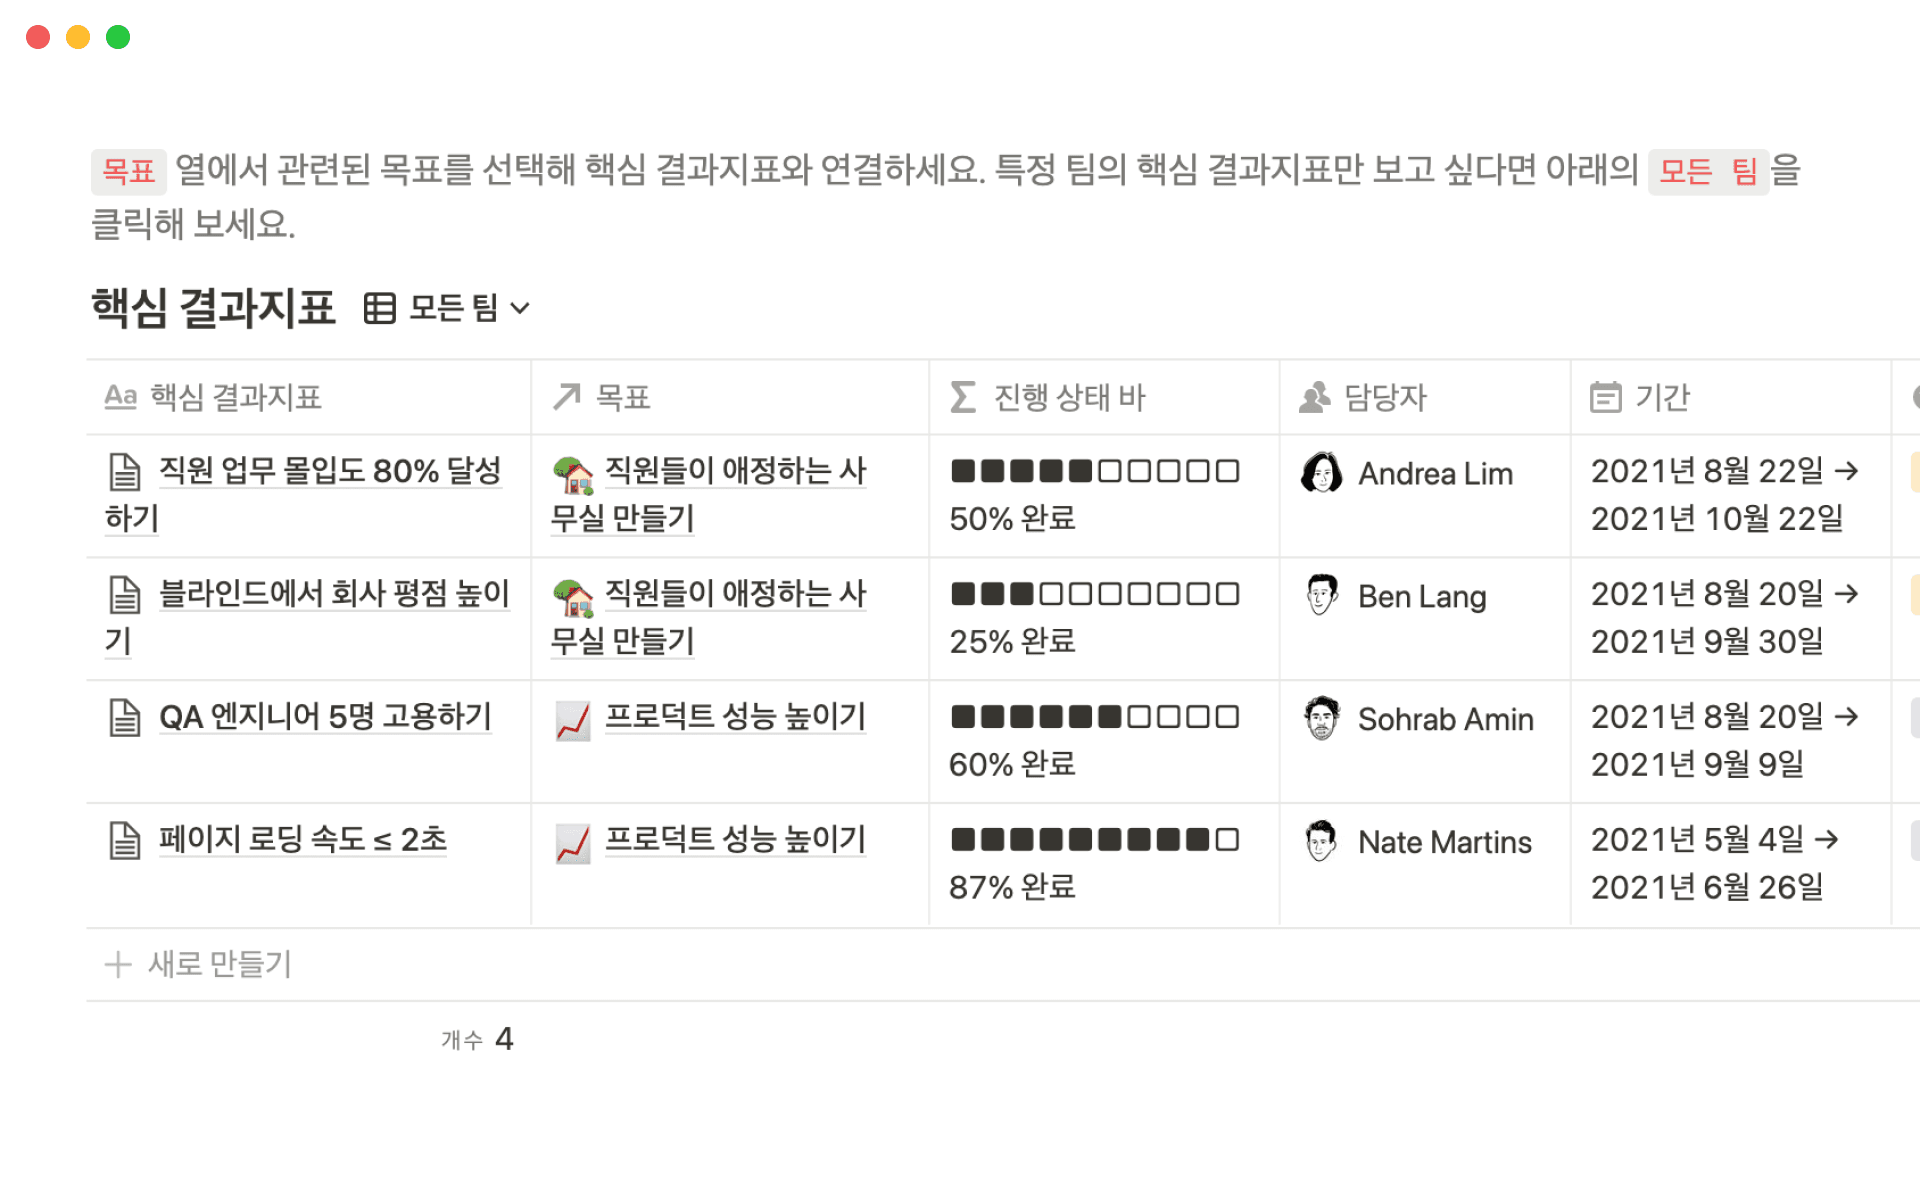Click Andrea Lim's avatar
The height and width of the screenshot is (1200, 1920).
[x=1321, y=473]
